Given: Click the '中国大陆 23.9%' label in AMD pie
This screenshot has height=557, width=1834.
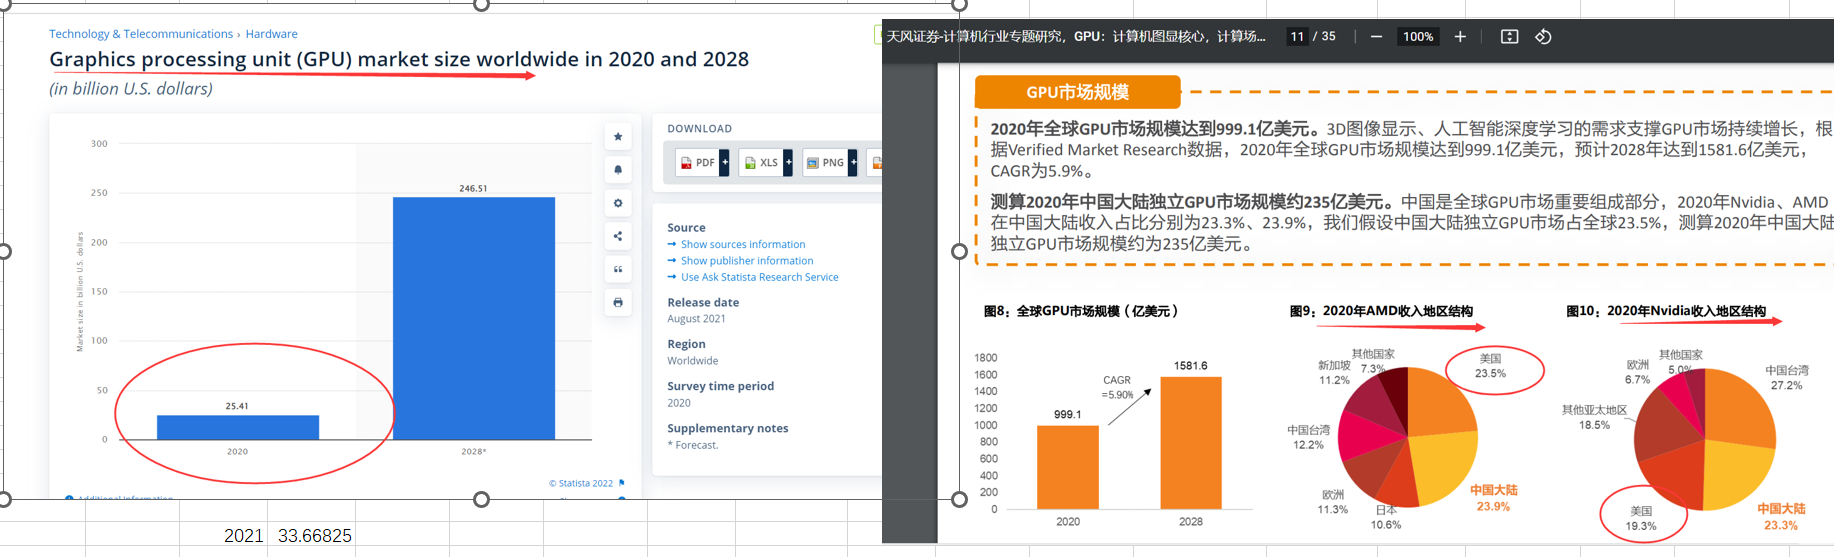Looking at the screenshot, I should pyautogui.click(x=1494, y=498).
